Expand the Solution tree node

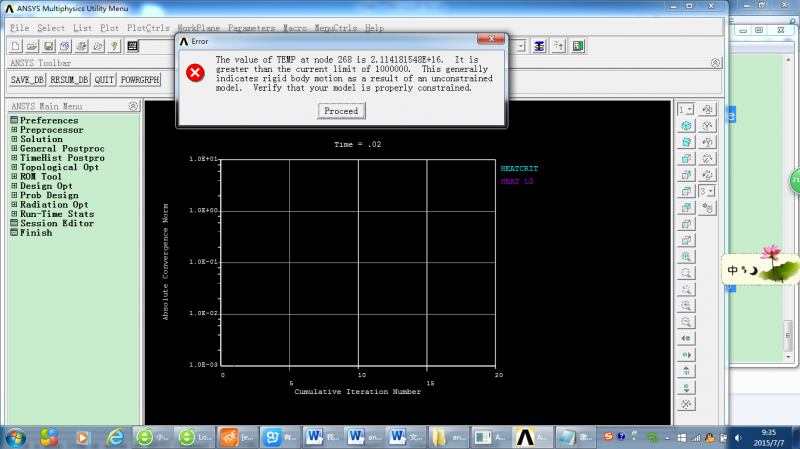14,139
